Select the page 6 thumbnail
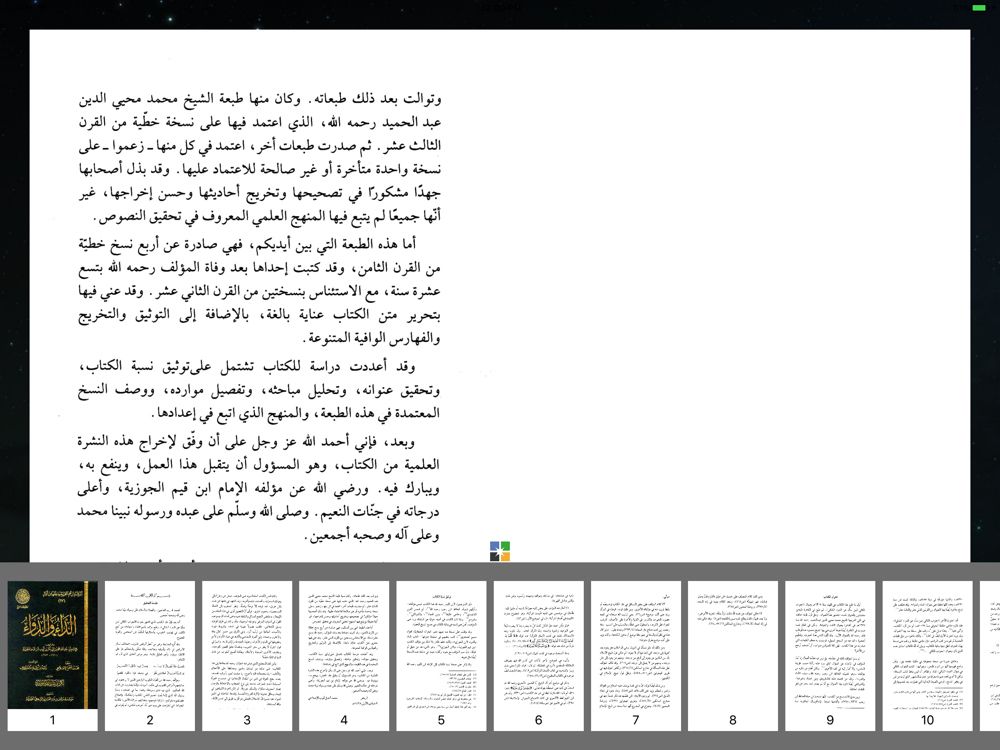This screenshot has height=750, width=1000. pyautogui.click(x=538, y=645)
